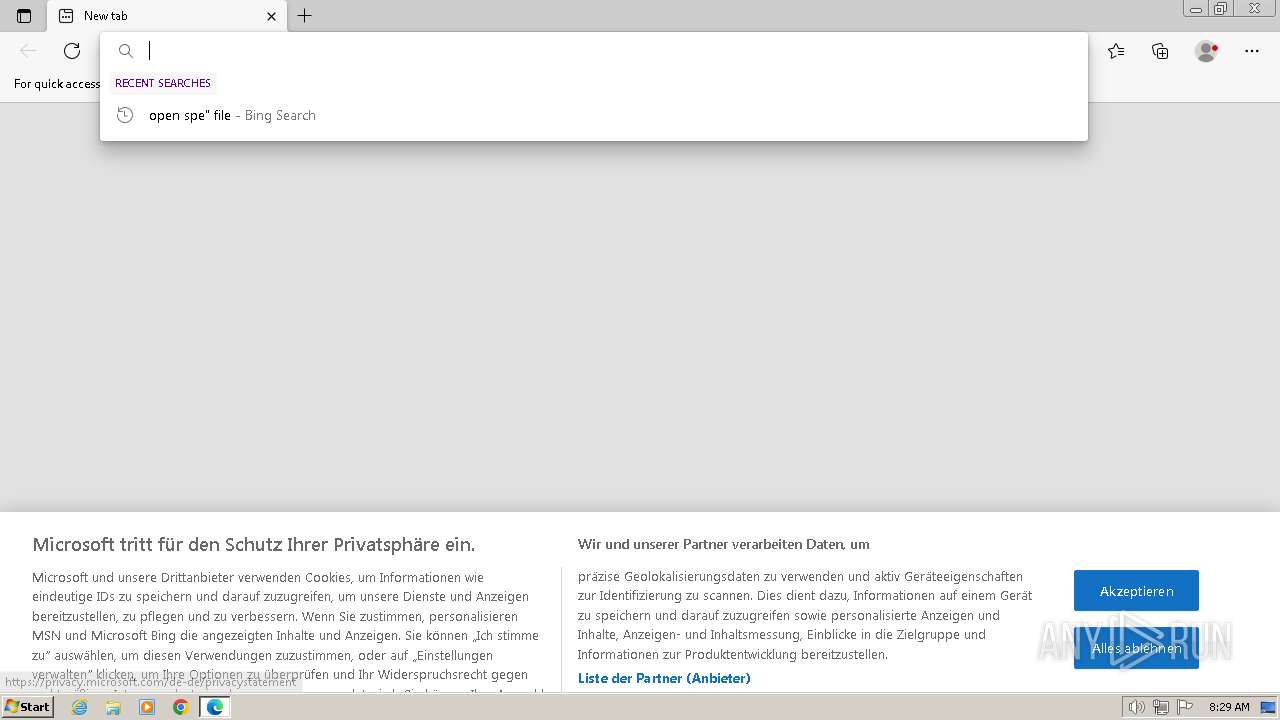
Task: Select Microsoft Edge taskbar icon
Action: [x=214, y=707]
